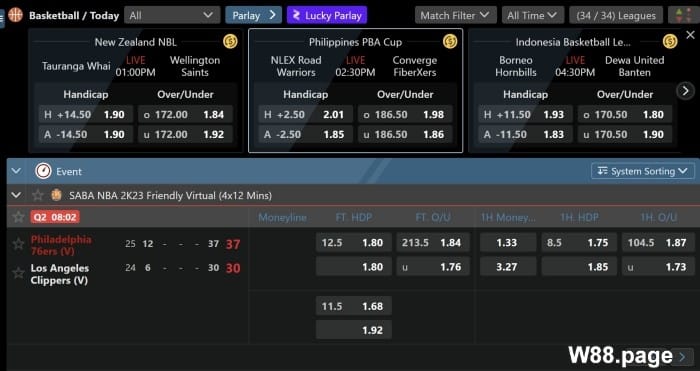The height and width of the screenshot is (371, 700).
Task: Star the Los Angeles Clippers team
Action: [x=18, y=273]
